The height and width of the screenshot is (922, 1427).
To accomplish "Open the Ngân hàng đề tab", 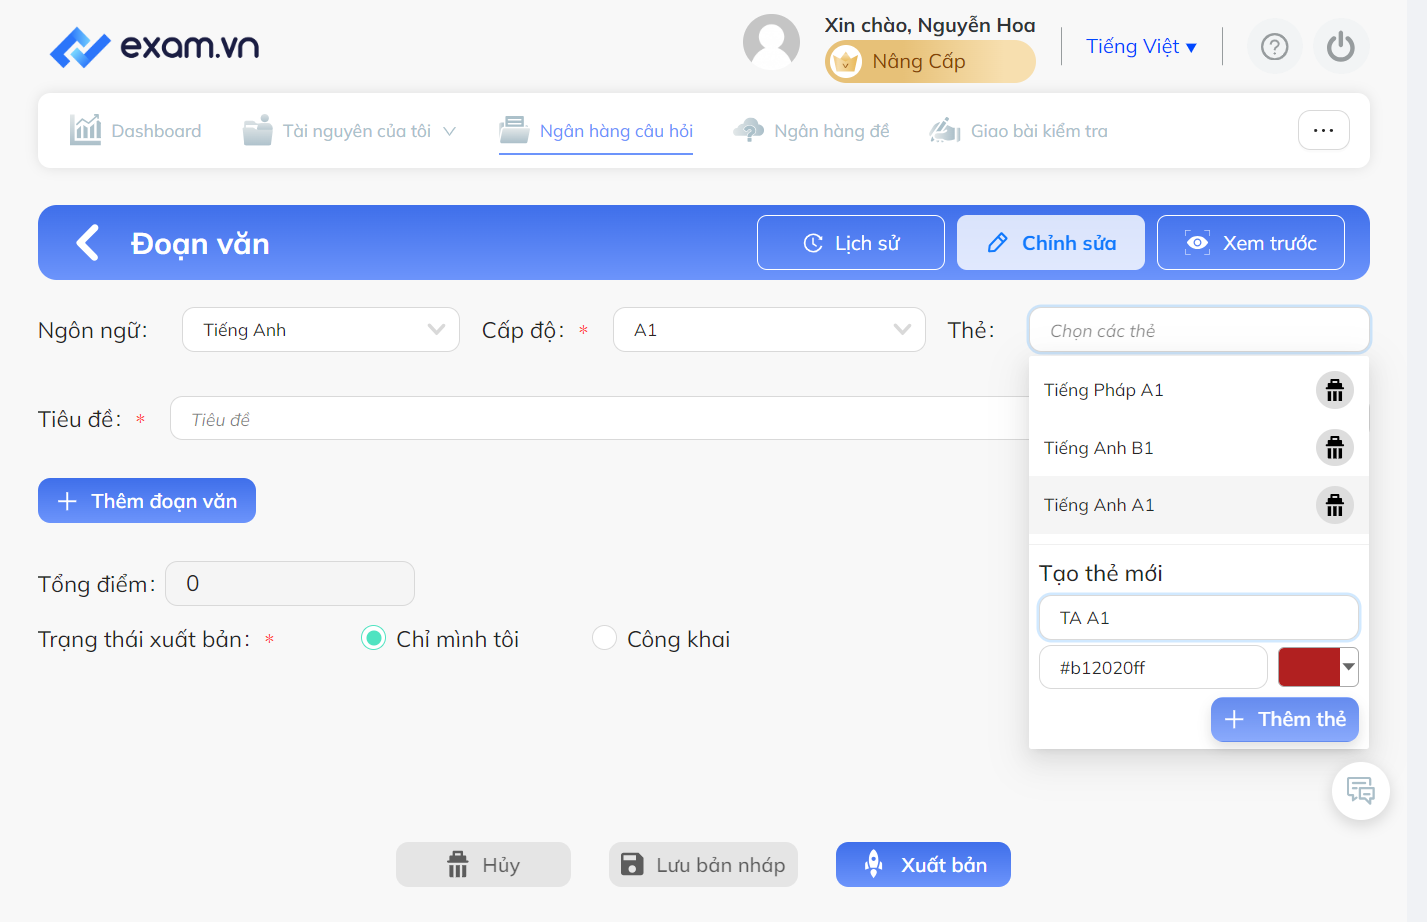I will click(811, 131).
